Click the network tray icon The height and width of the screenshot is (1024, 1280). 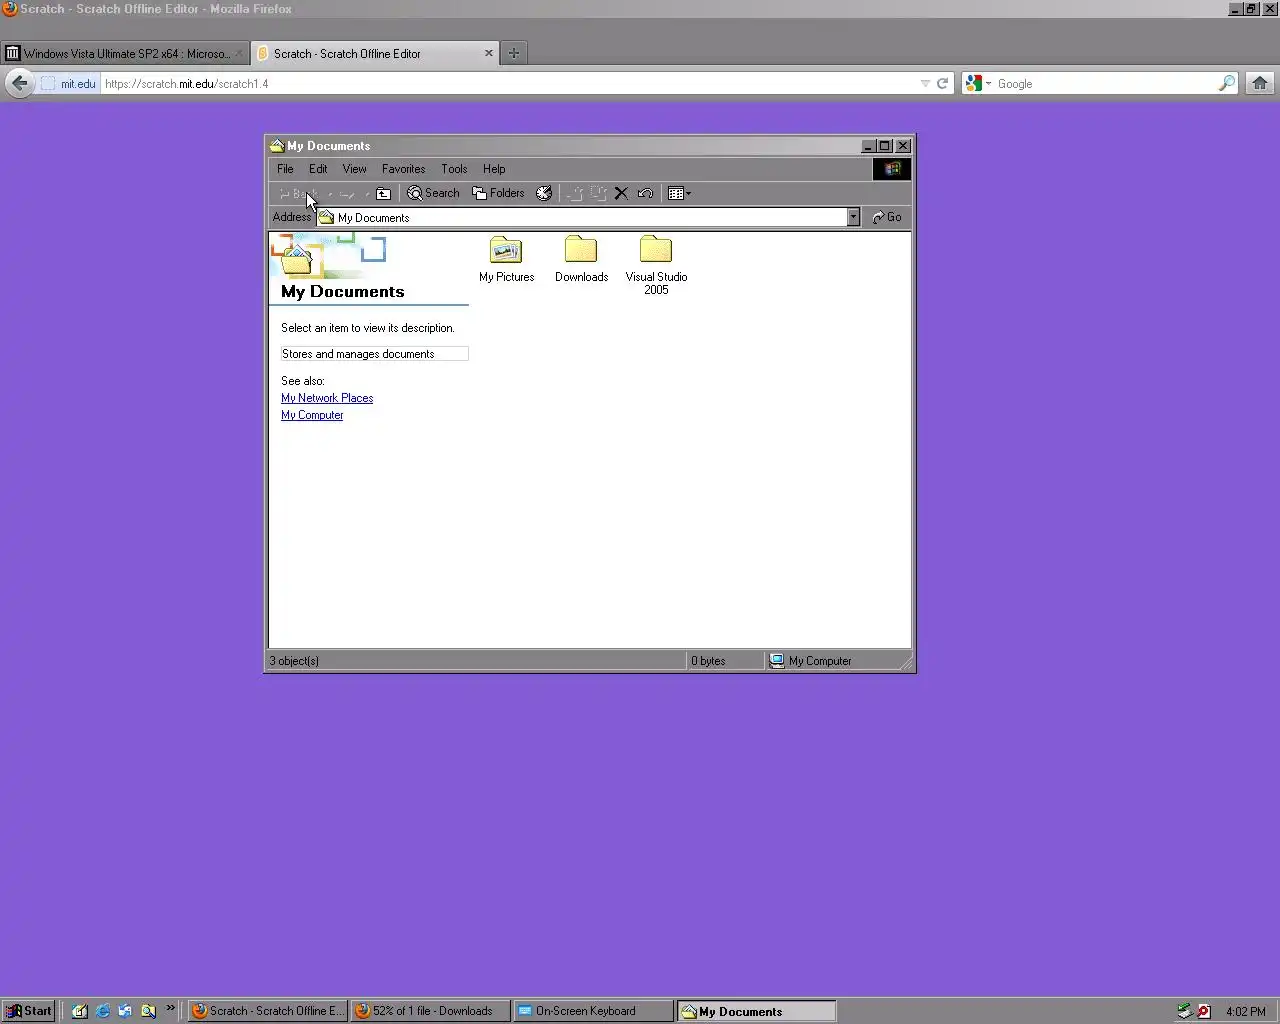pos(1184,1011)
